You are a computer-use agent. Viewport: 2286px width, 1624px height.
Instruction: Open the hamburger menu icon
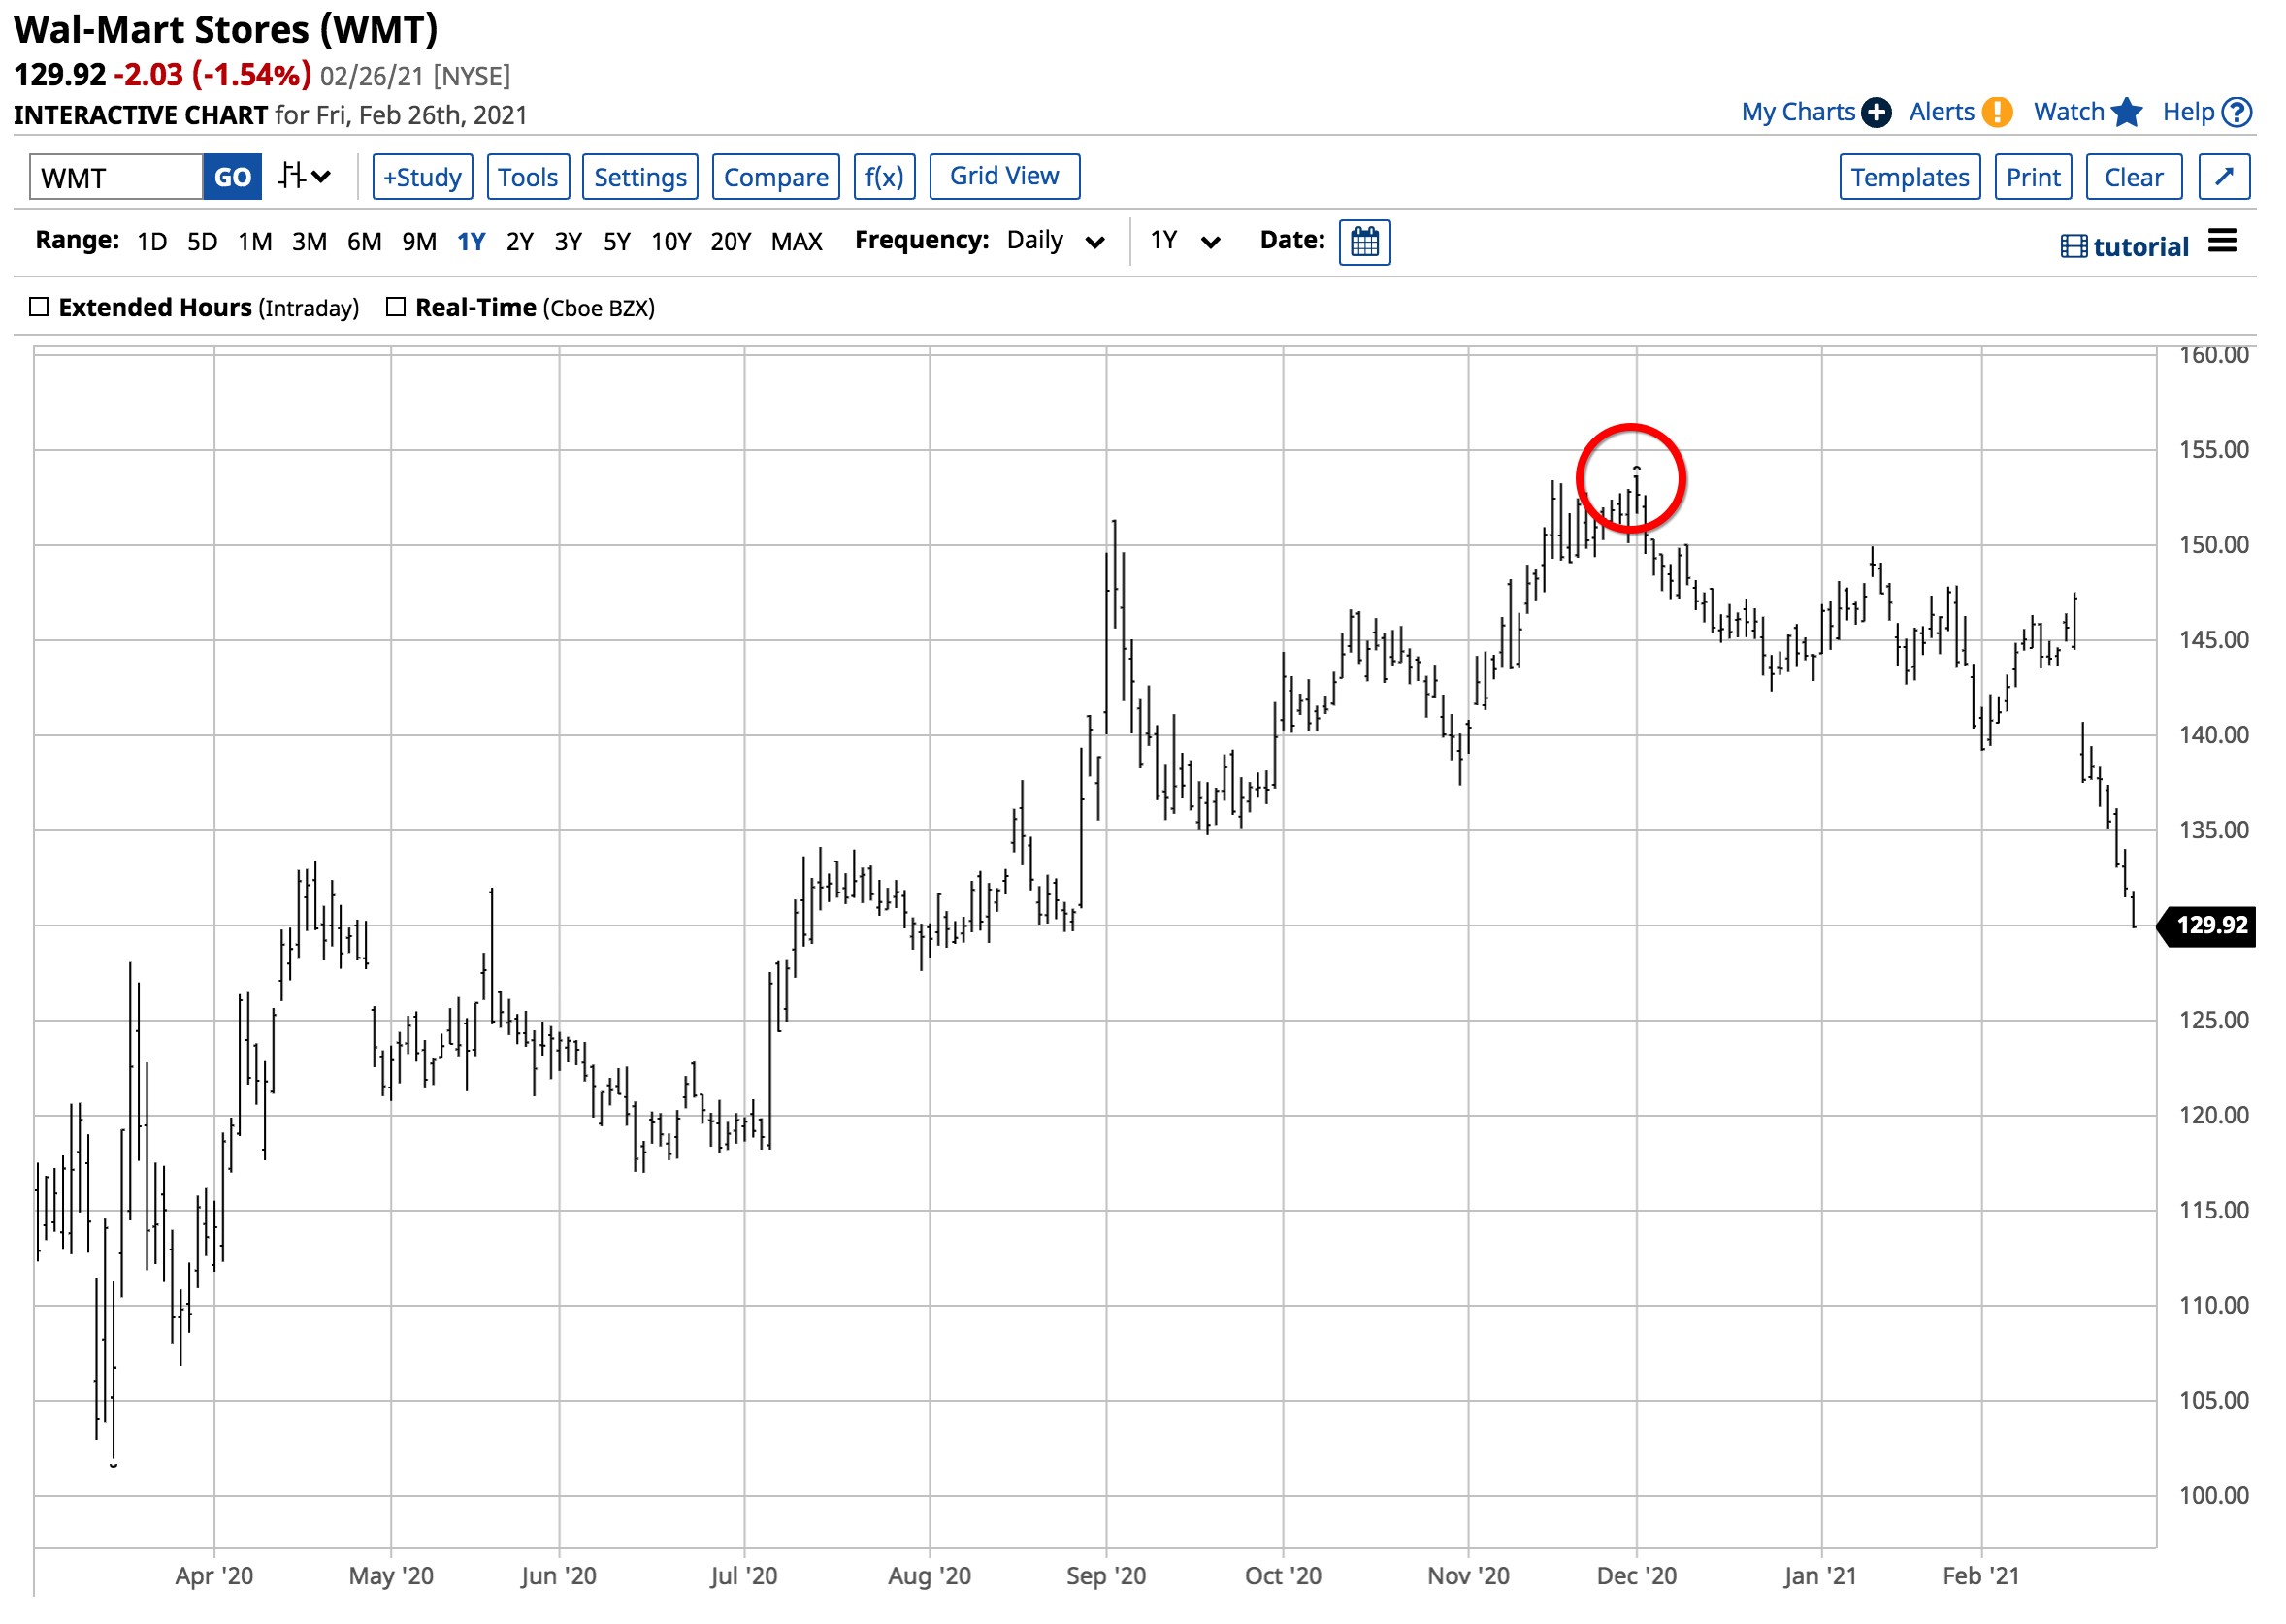[x=2221, y=241]
